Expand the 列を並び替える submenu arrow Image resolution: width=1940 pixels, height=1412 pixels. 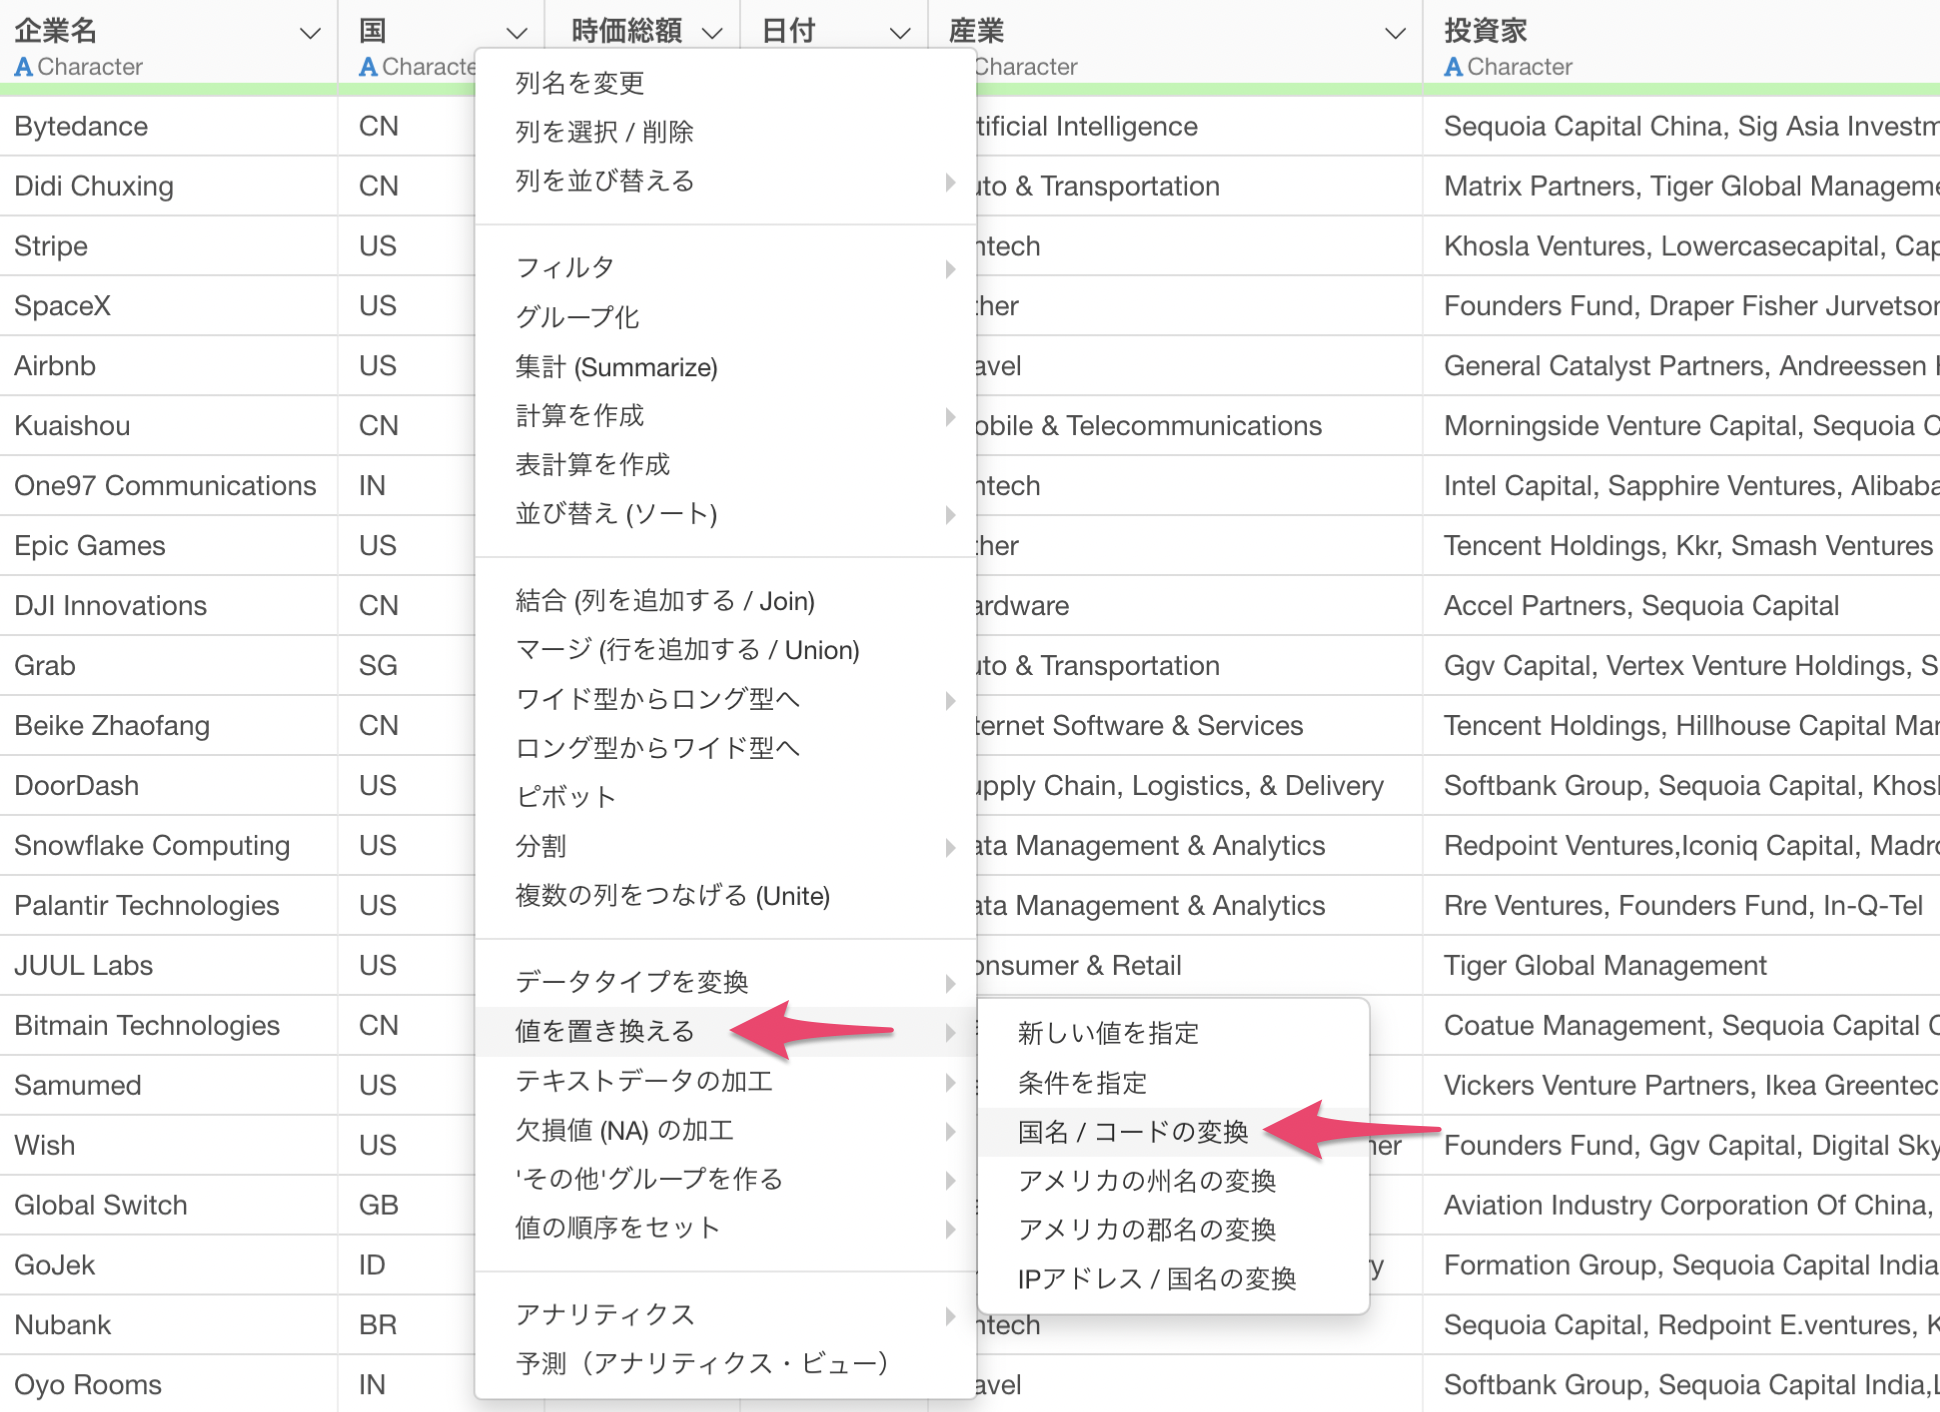click(950, 182)
